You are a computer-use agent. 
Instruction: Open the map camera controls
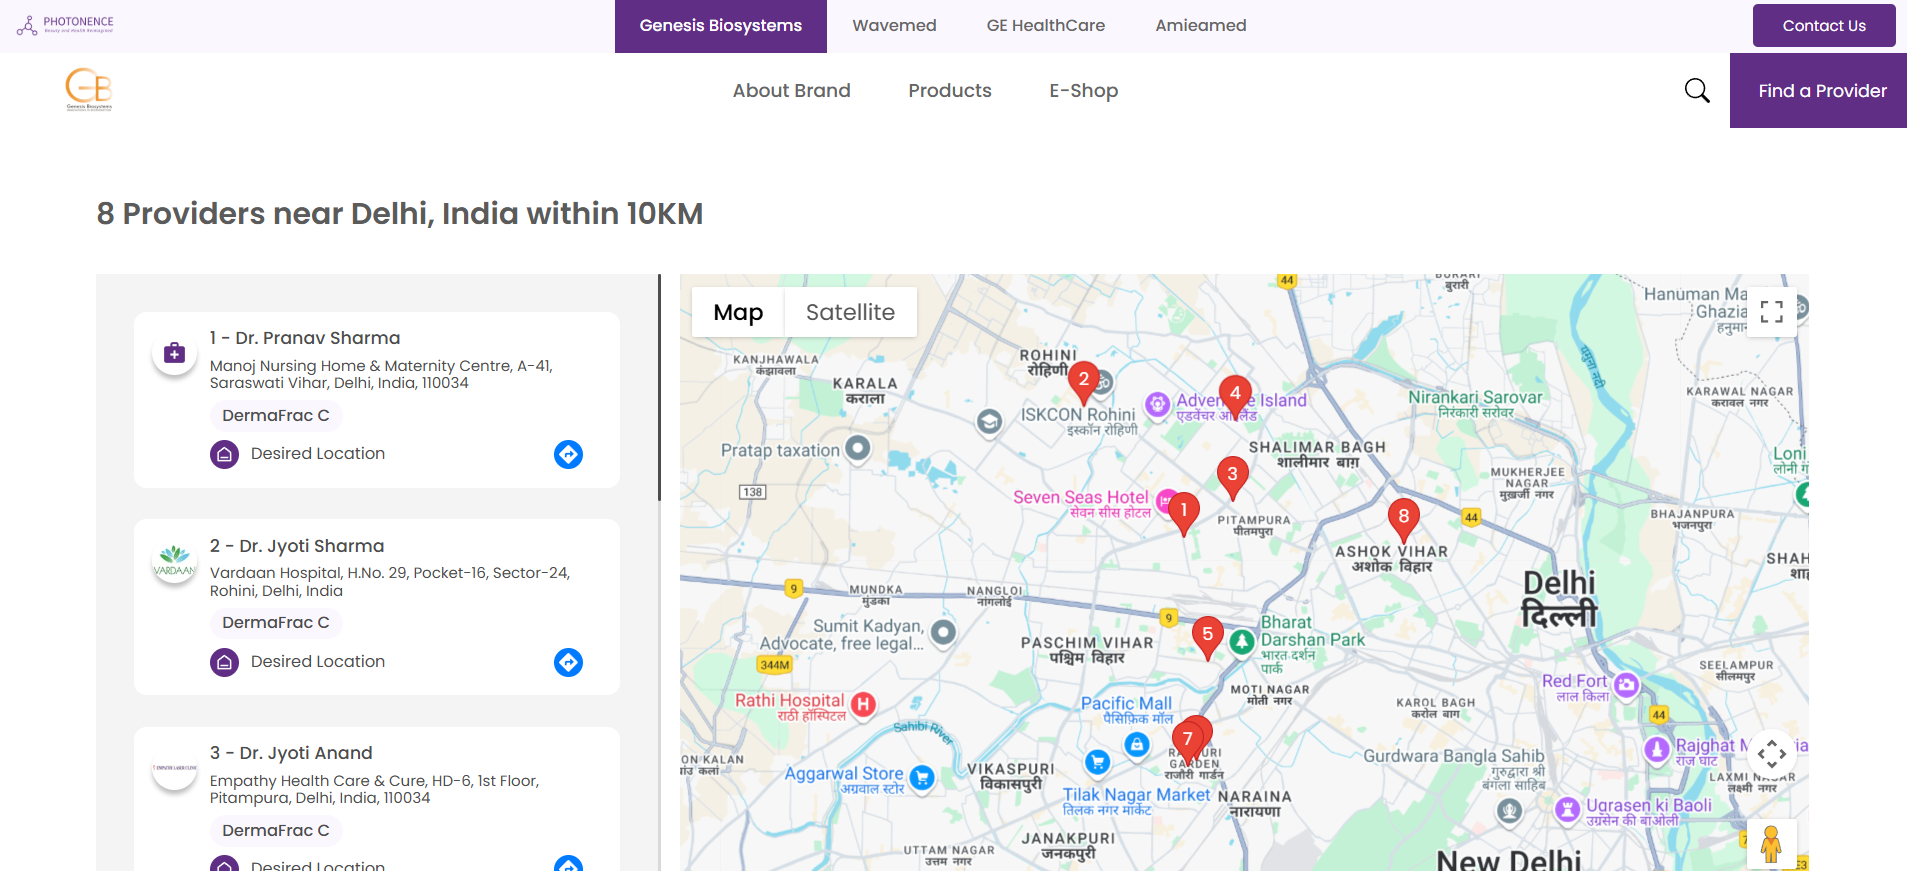[x=1772, y=753]
